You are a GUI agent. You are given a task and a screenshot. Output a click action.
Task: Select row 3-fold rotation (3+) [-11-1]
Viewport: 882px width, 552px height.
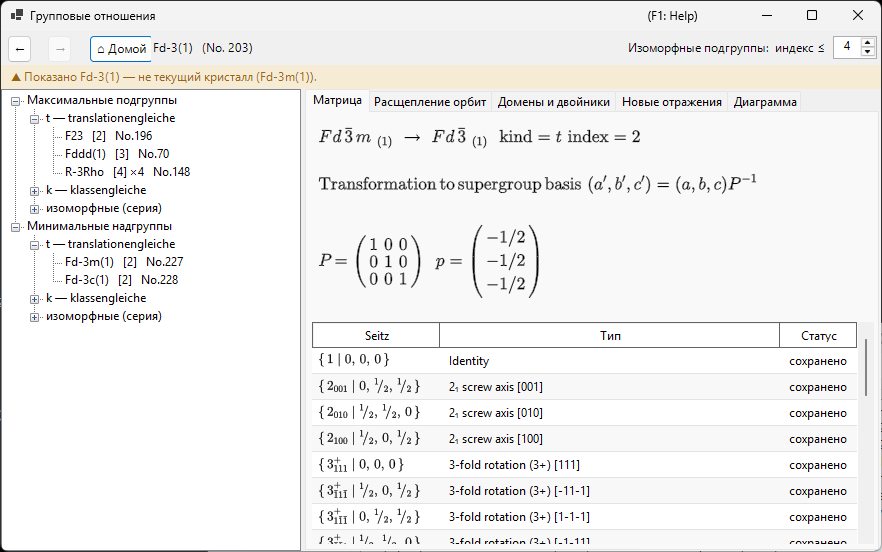tap(584, 491)
